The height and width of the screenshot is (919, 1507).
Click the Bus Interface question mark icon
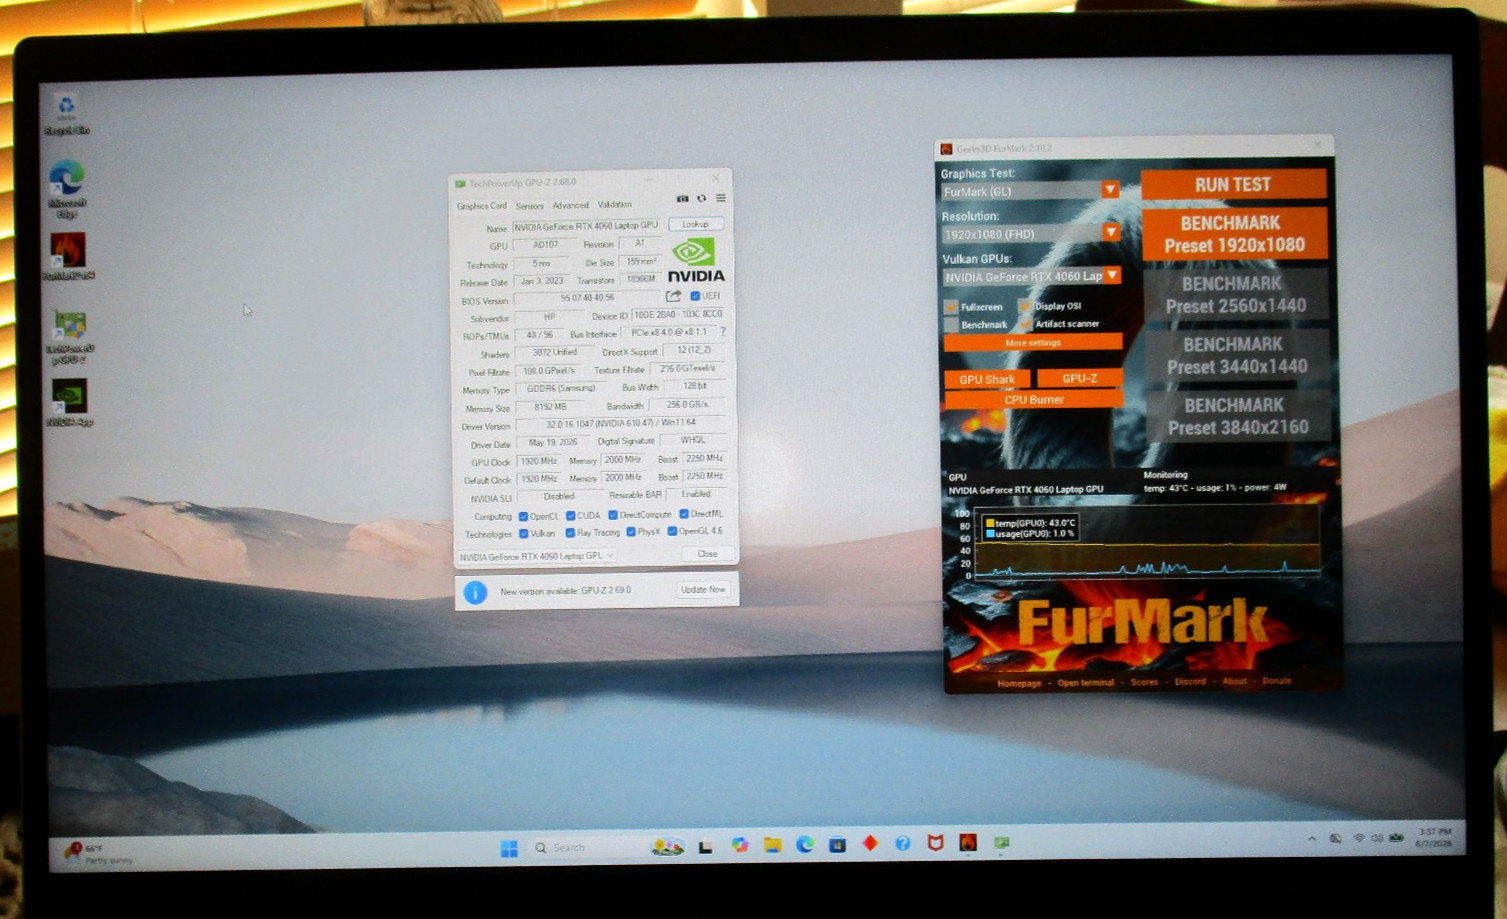tap(723, 332)
